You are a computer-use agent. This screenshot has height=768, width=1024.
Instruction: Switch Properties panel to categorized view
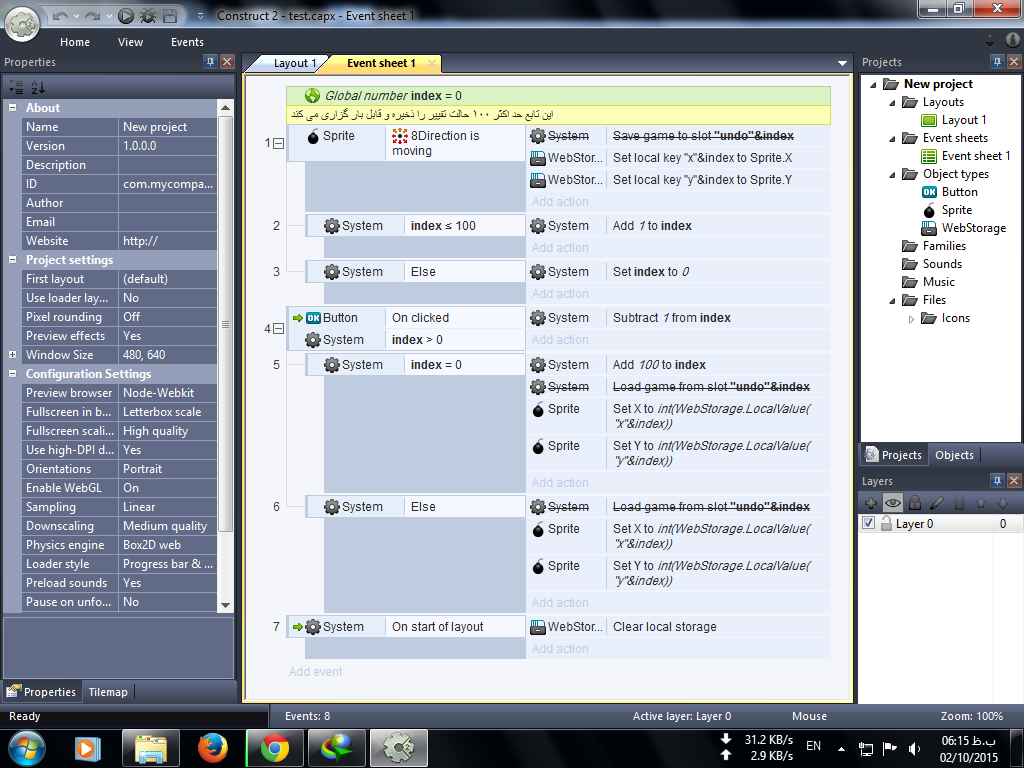coord(16,87)
